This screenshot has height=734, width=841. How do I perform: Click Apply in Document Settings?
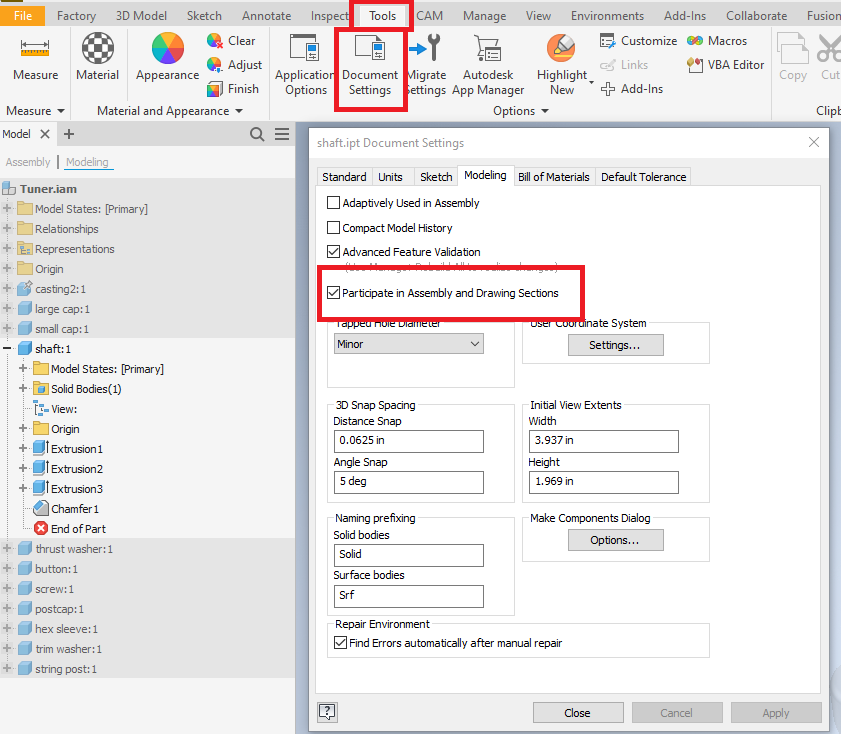point(776,713)
